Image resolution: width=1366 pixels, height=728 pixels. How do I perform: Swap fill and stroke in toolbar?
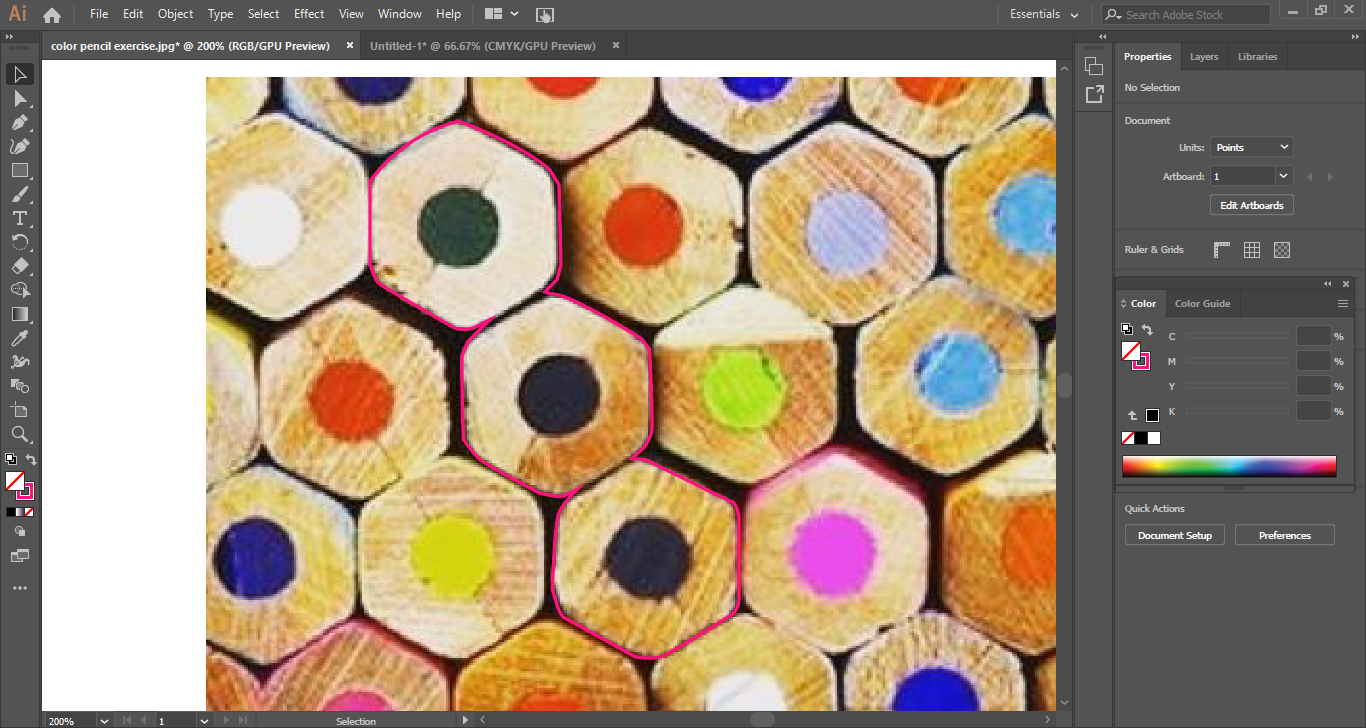(31, 460)
